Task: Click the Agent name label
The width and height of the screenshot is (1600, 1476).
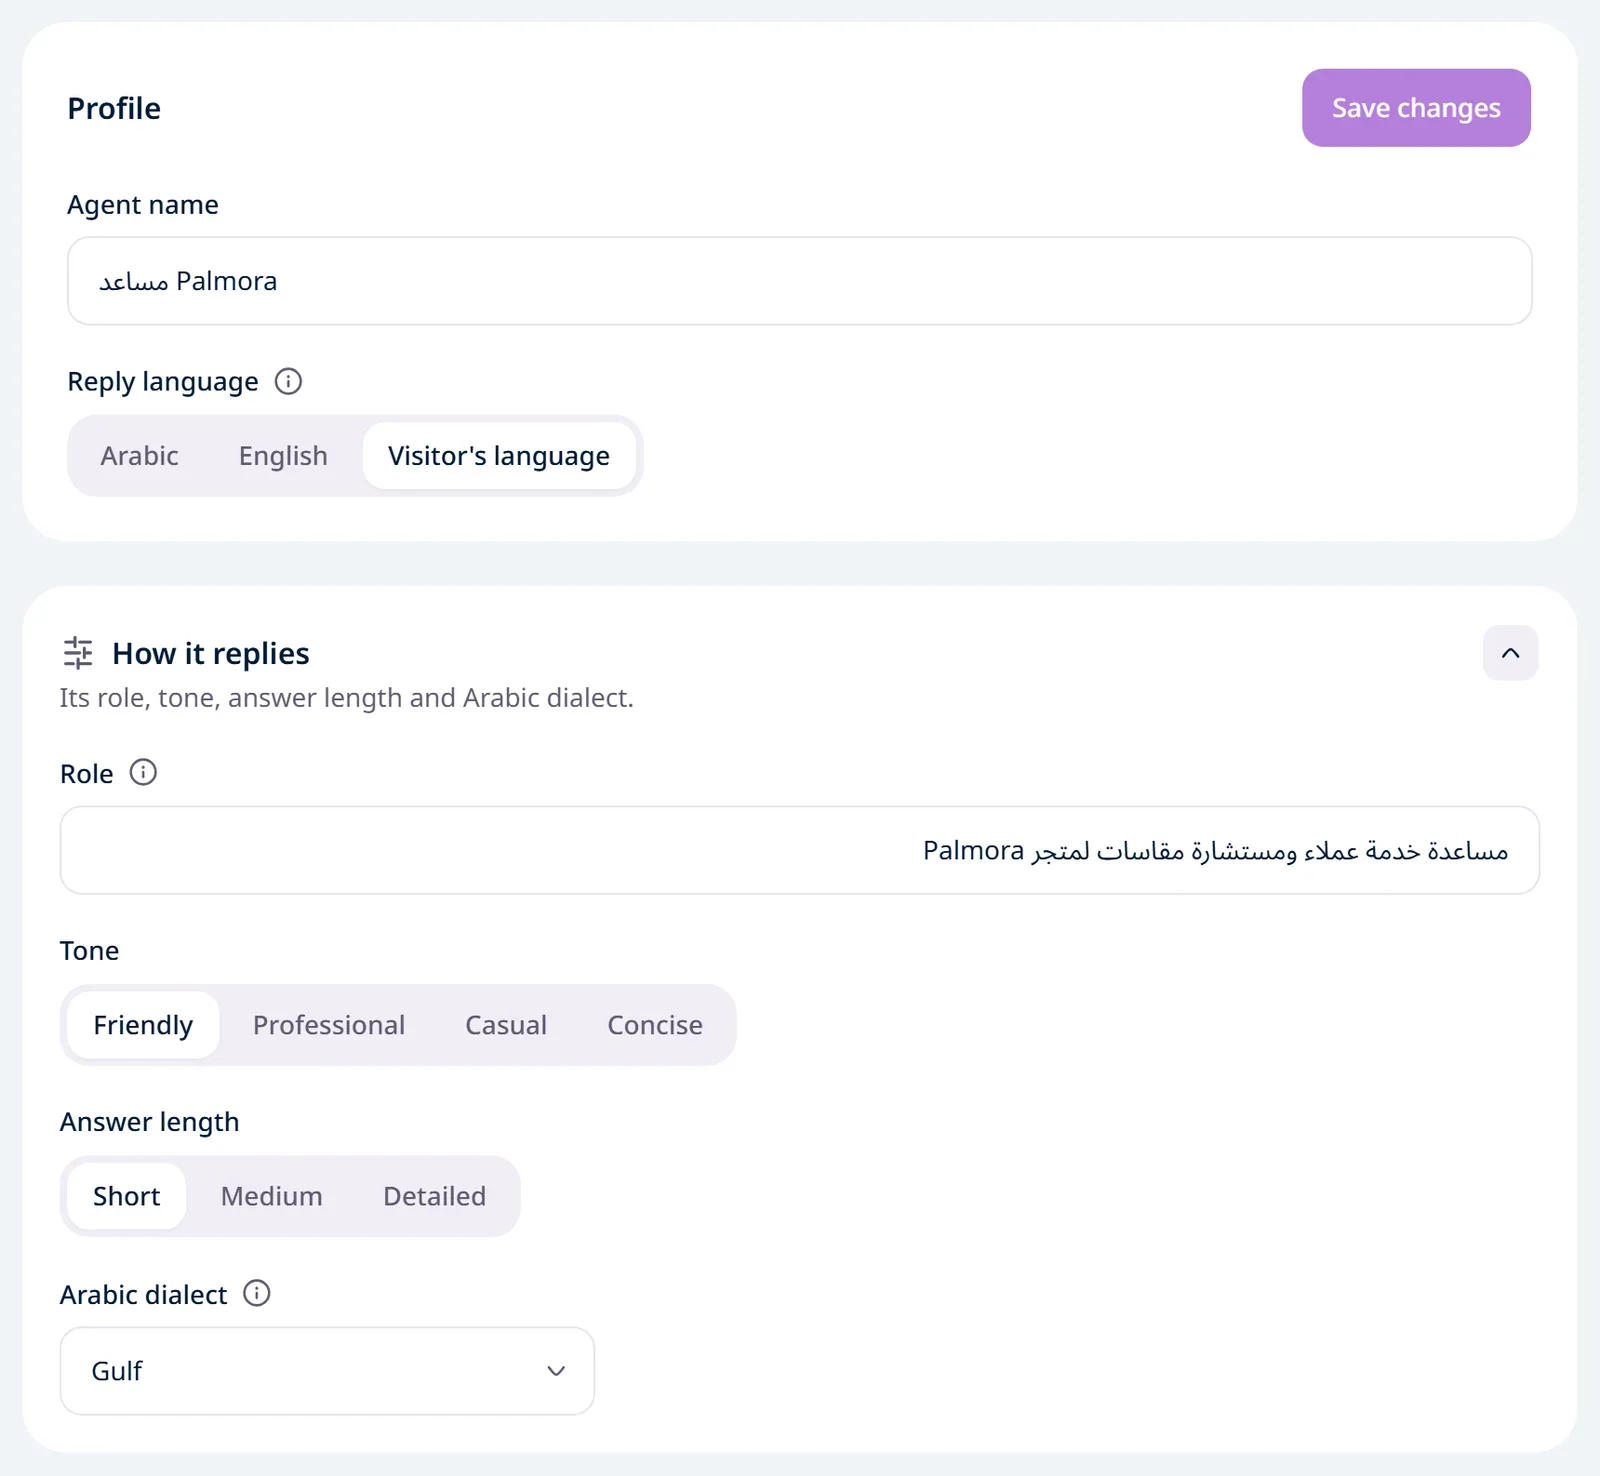Action: (143, 205)
